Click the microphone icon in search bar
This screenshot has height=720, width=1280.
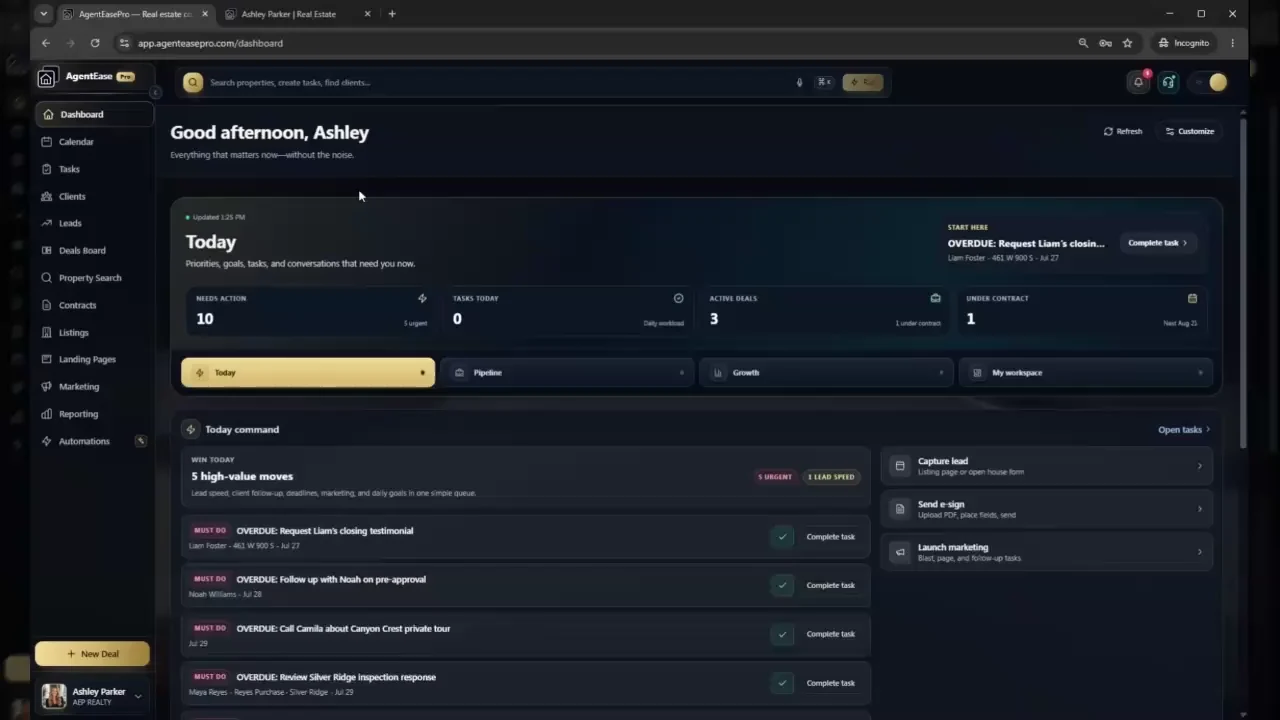799,82
